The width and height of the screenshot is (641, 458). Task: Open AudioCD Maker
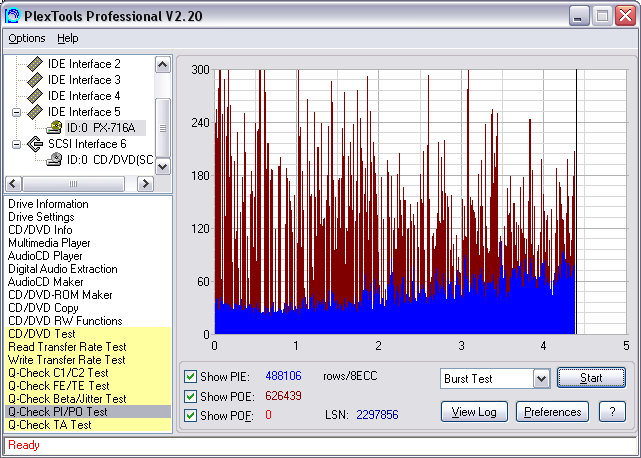(45, 282)
